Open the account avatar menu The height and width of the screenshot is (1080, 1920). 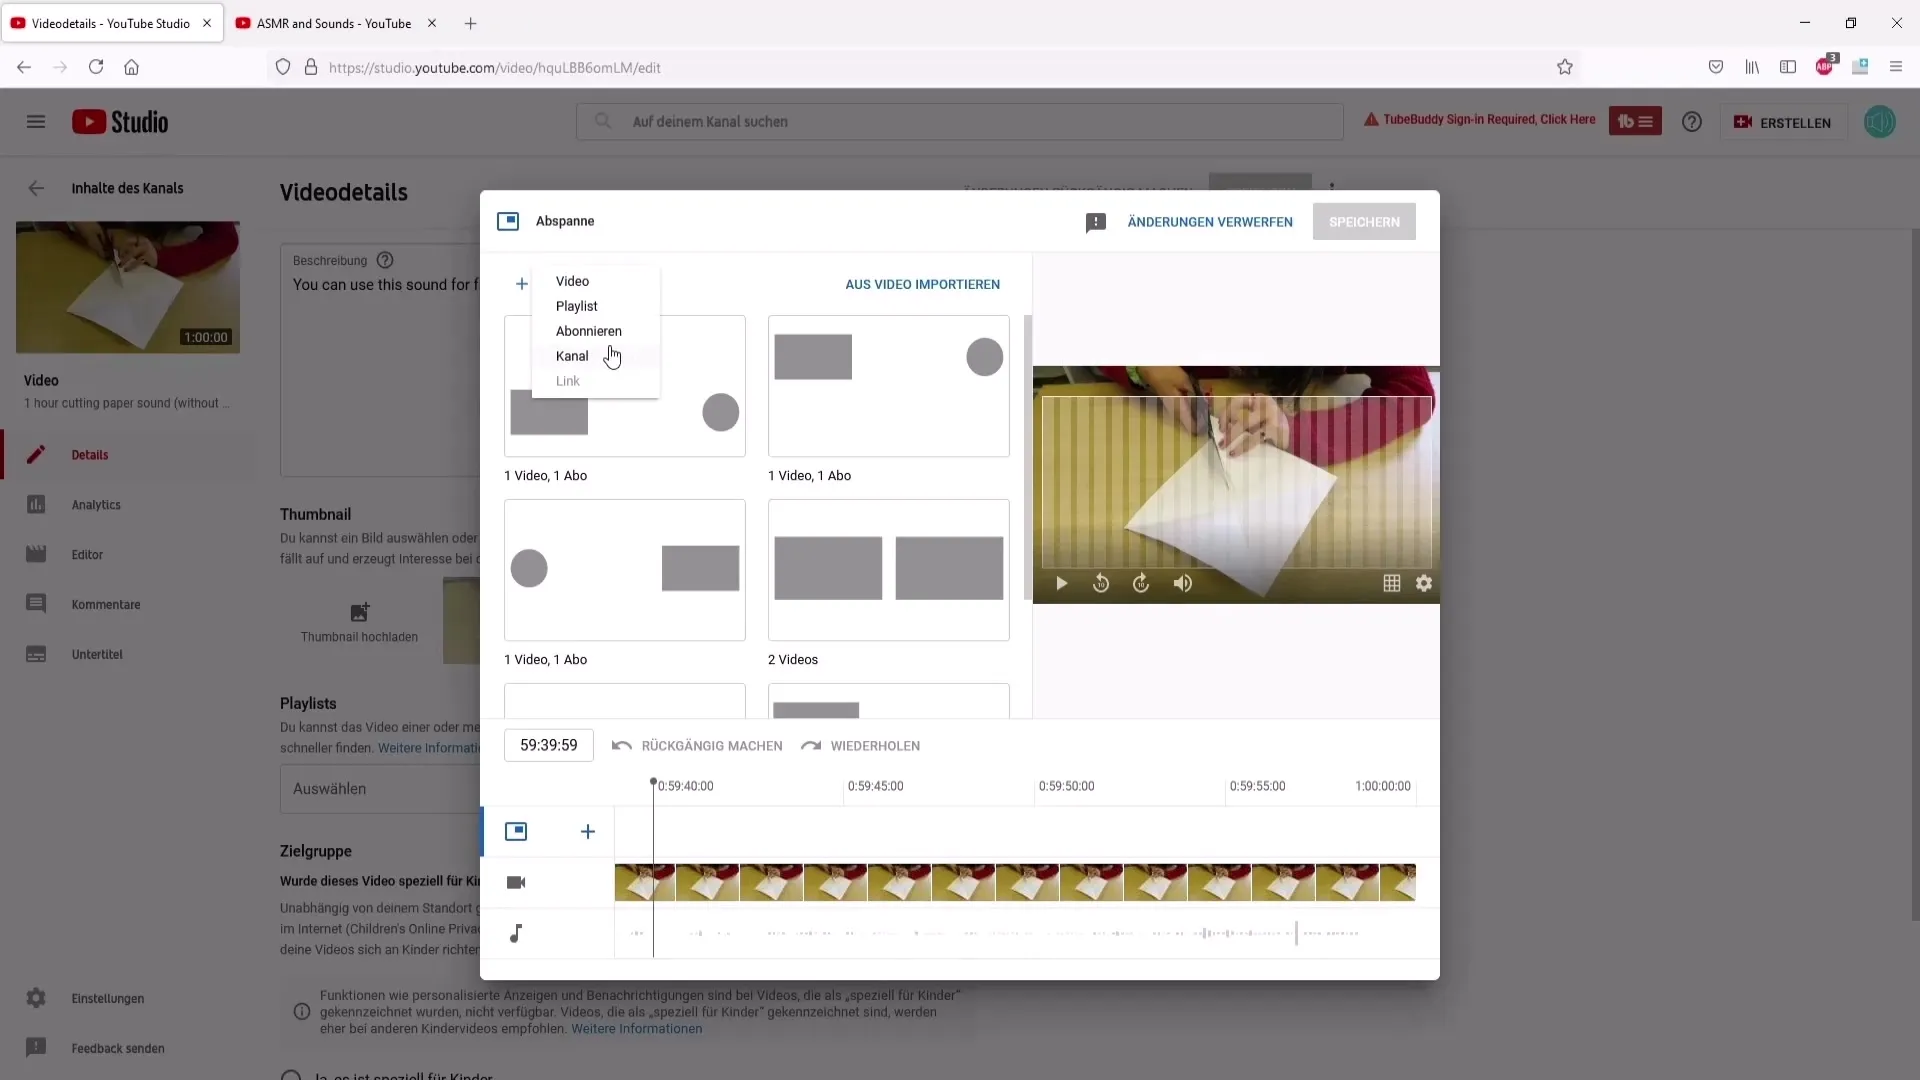point(1880,122)
